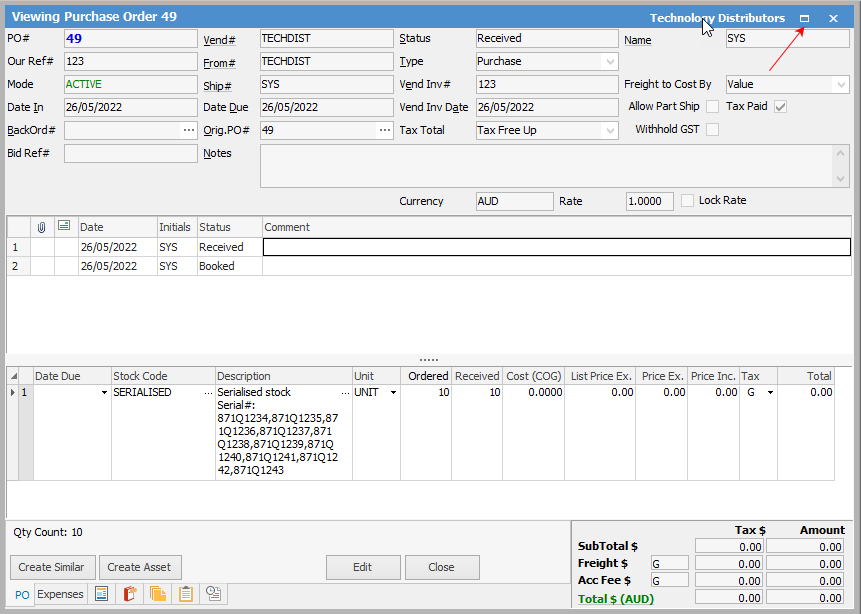
Task: Open the orange stacked pages tab icon
Action: (157, 594)
